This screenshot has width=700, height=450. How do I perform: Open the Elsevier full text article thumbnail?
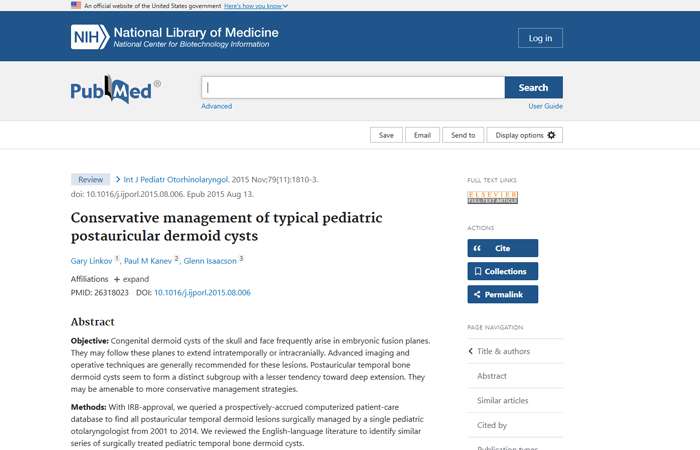(492, 197)
